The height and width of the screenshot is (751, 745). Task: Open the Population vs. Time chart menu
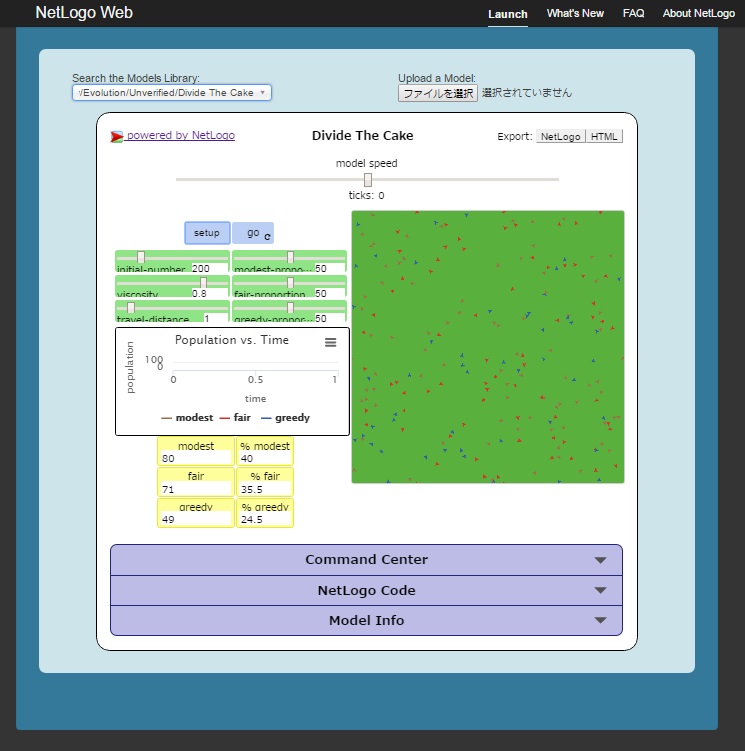point(331,342)
